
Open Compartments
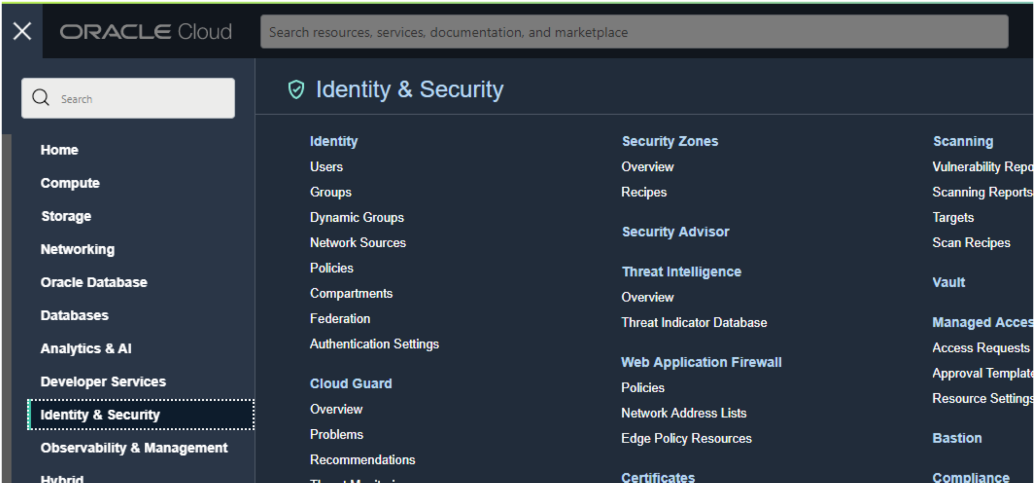[x=351, y=293]
